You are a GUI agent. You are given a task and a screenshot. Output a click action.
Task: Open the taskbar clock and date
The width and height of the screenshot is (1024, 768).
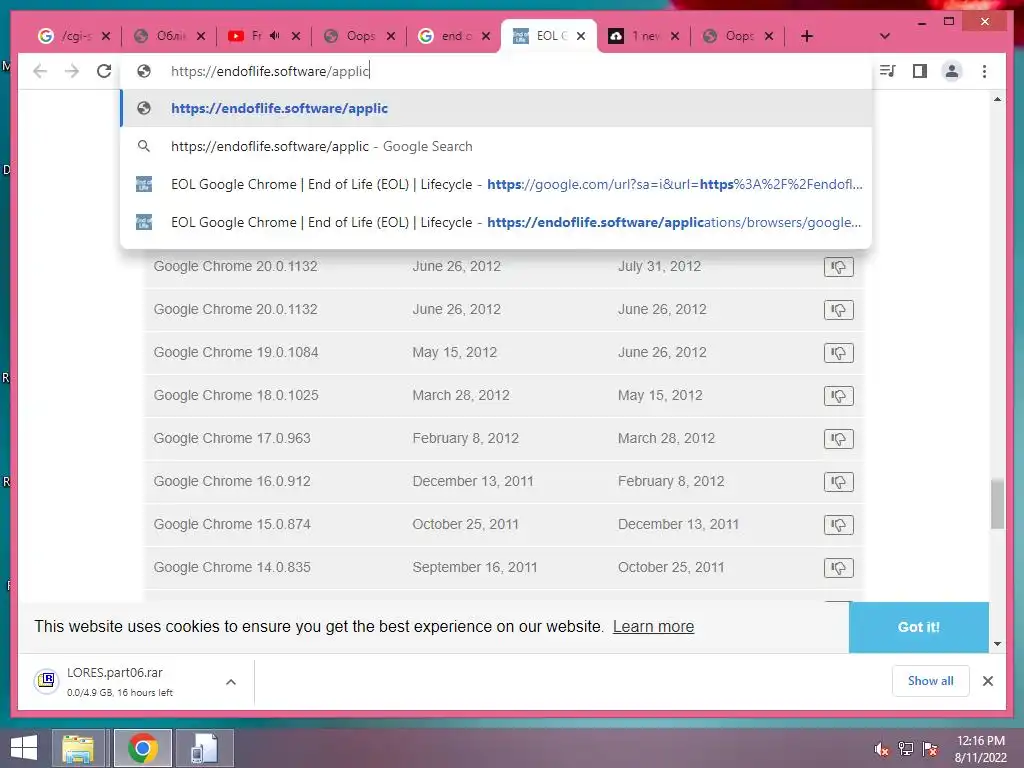point(980,749)
